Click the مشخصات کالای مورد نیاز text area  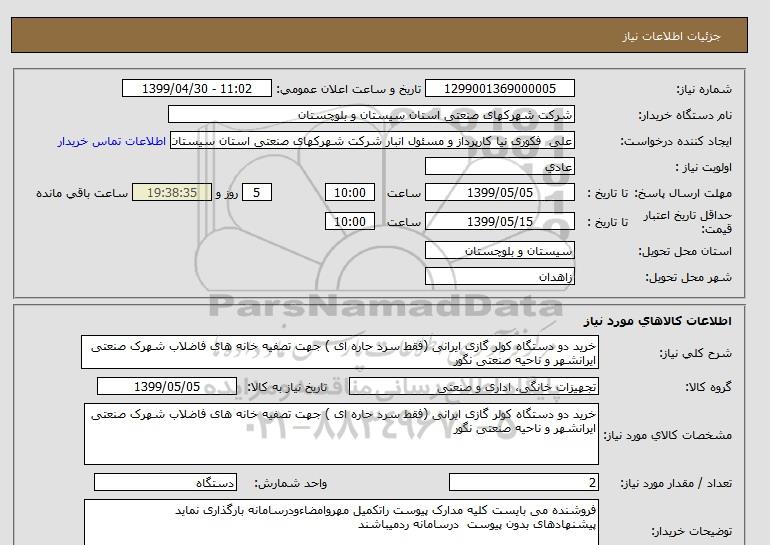(341, 434)
